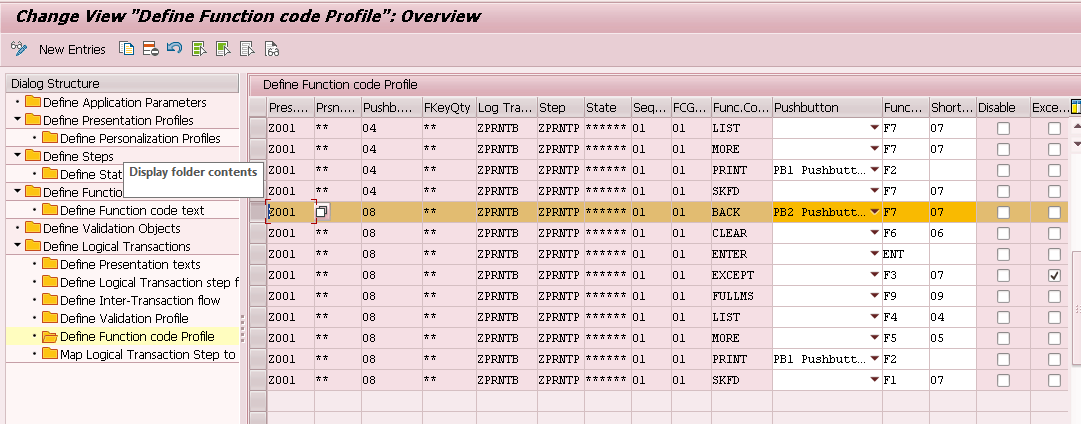The width and height of the screenshot is (1081, 424).
Task: Click the Undo Change arrow icon
Action: pos(174,49)
